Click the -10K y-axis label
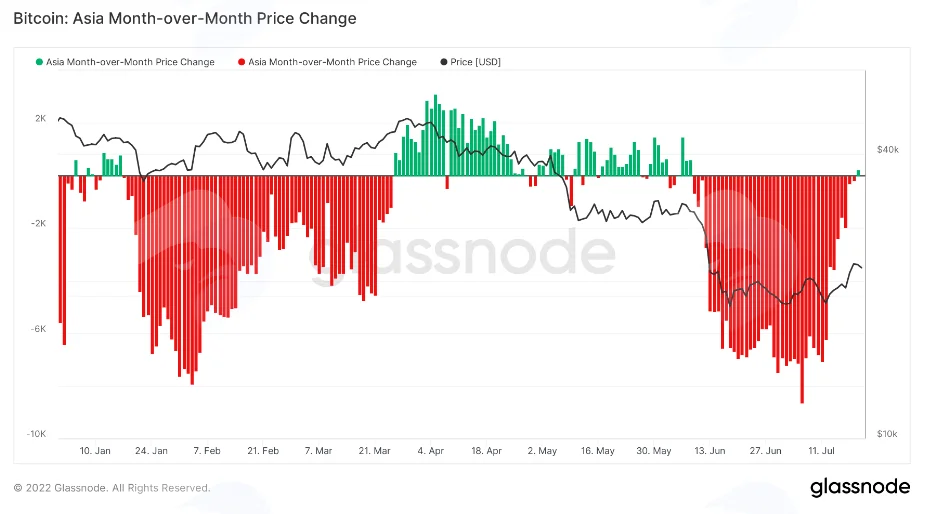Viewport: 928px width, 514px height. [x=36, y=434]
